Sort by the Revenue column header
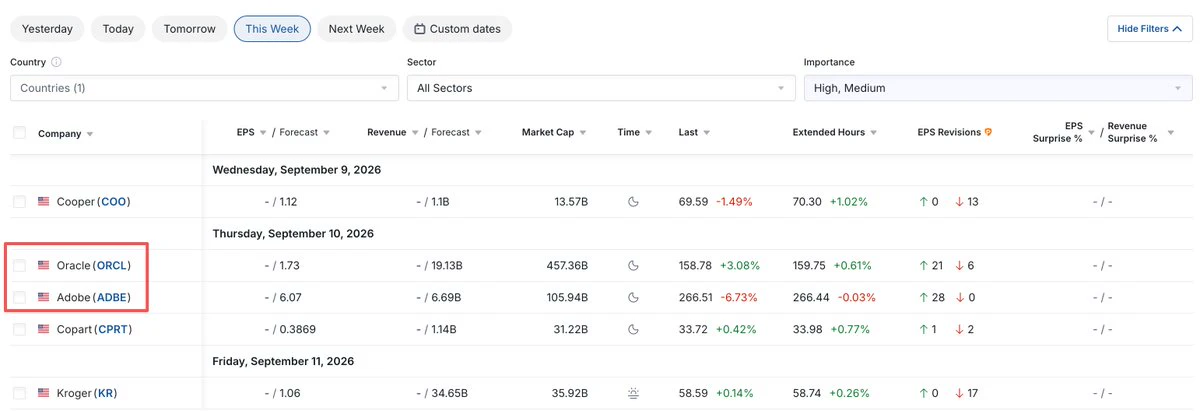The height and width of the screenshot is (411, 1200). [392, 132]
